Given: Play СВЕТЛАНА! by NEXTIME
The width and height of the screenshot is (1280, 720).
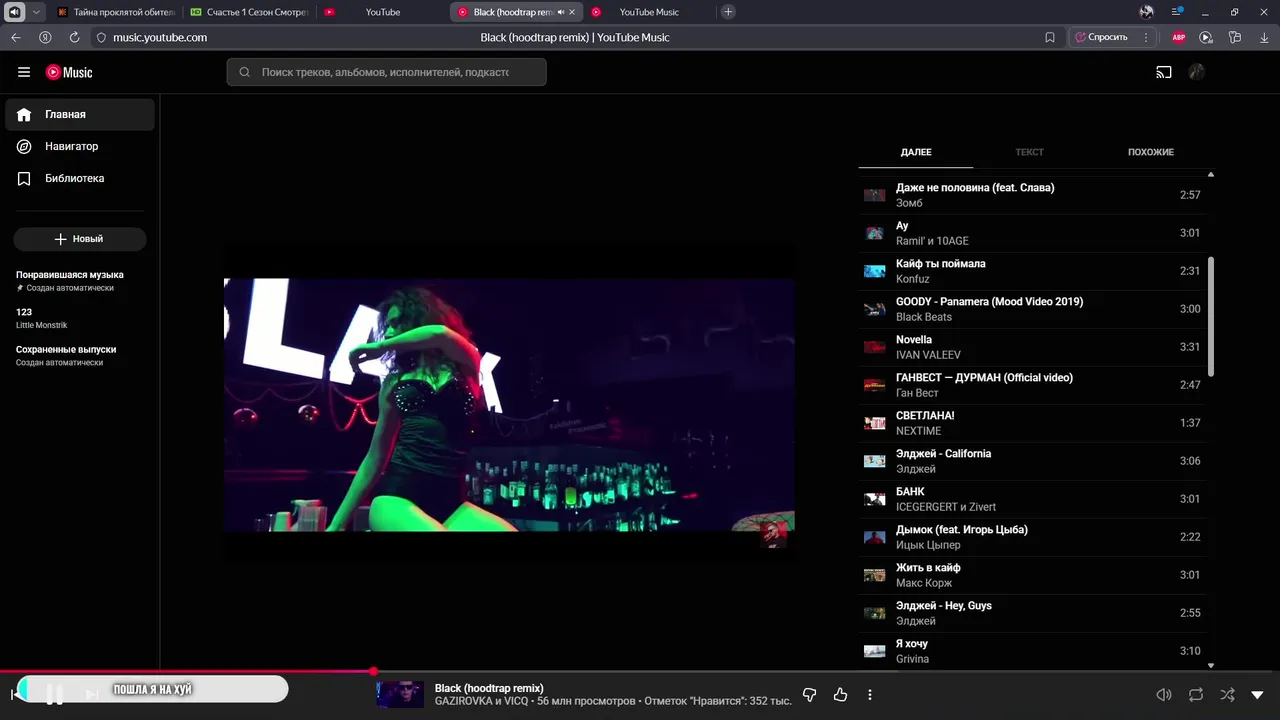Looking at the screenshot, I should point(1032,423).
